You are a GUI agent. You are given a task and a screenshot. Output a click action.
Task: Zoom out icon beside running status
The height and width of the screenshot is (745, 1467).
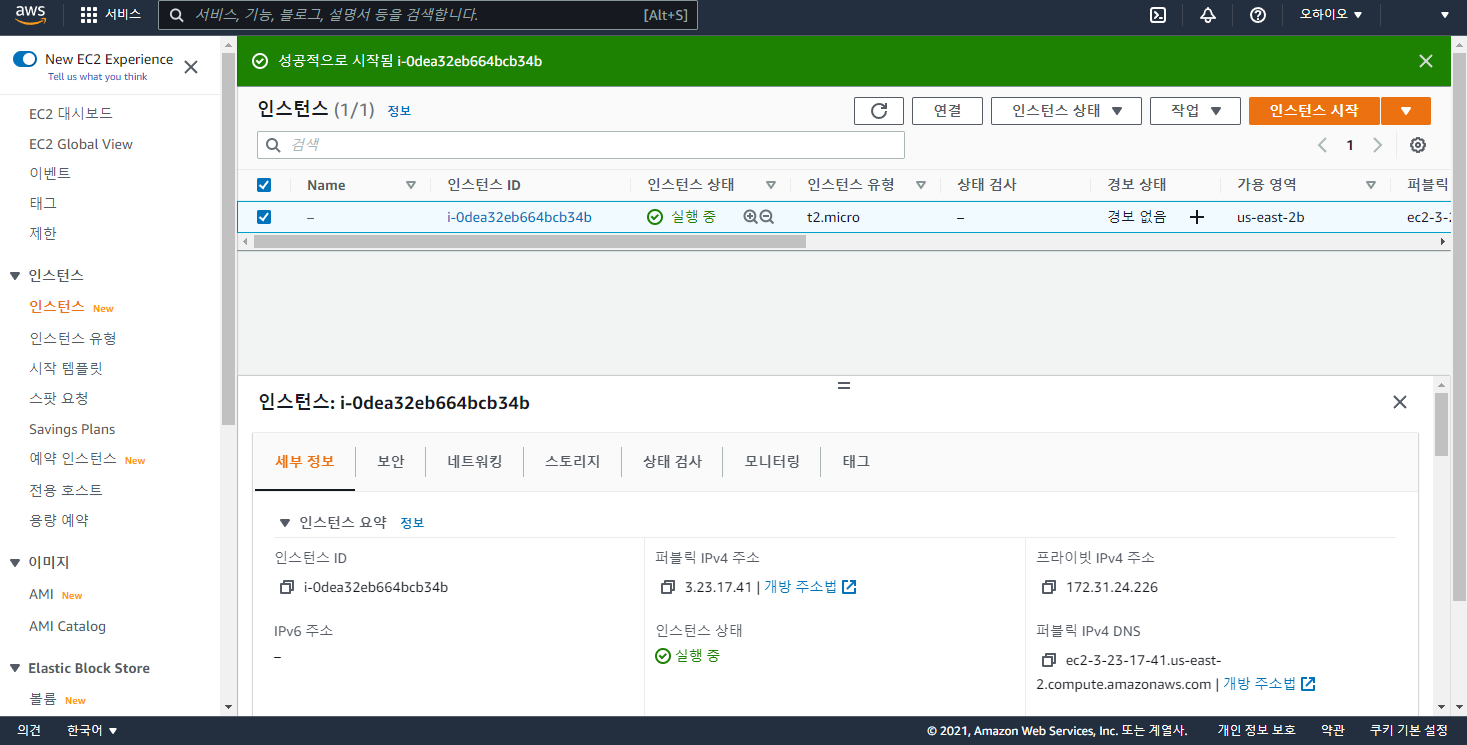767,217
